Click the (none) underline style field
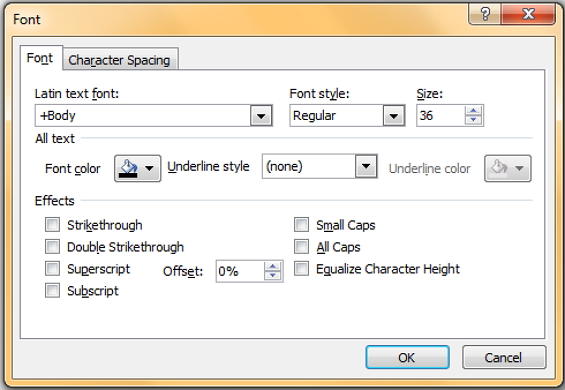This screenshot has height=390, width=565. [x=309, y=166]
